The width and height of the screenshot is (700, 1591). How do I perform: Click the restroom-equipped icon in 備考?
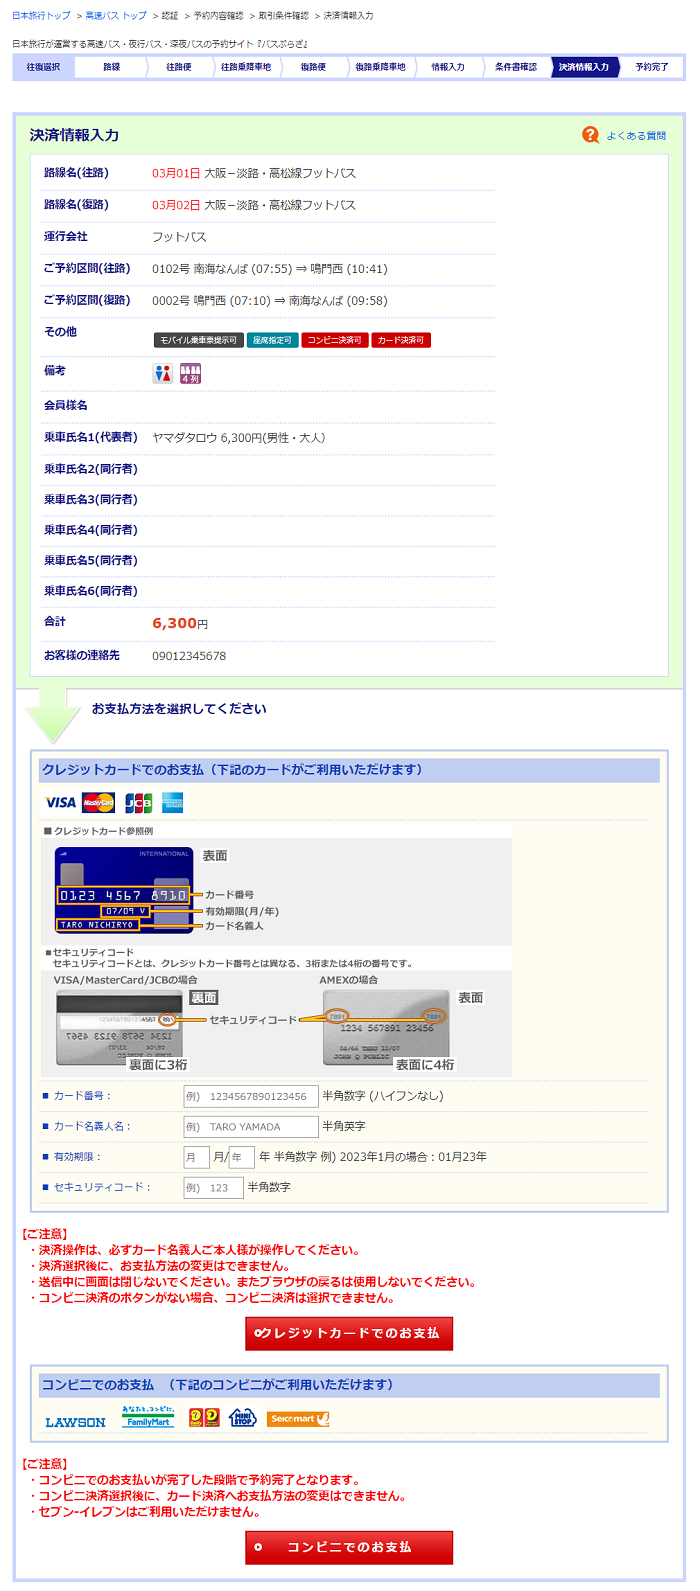[x=162, y=373]
